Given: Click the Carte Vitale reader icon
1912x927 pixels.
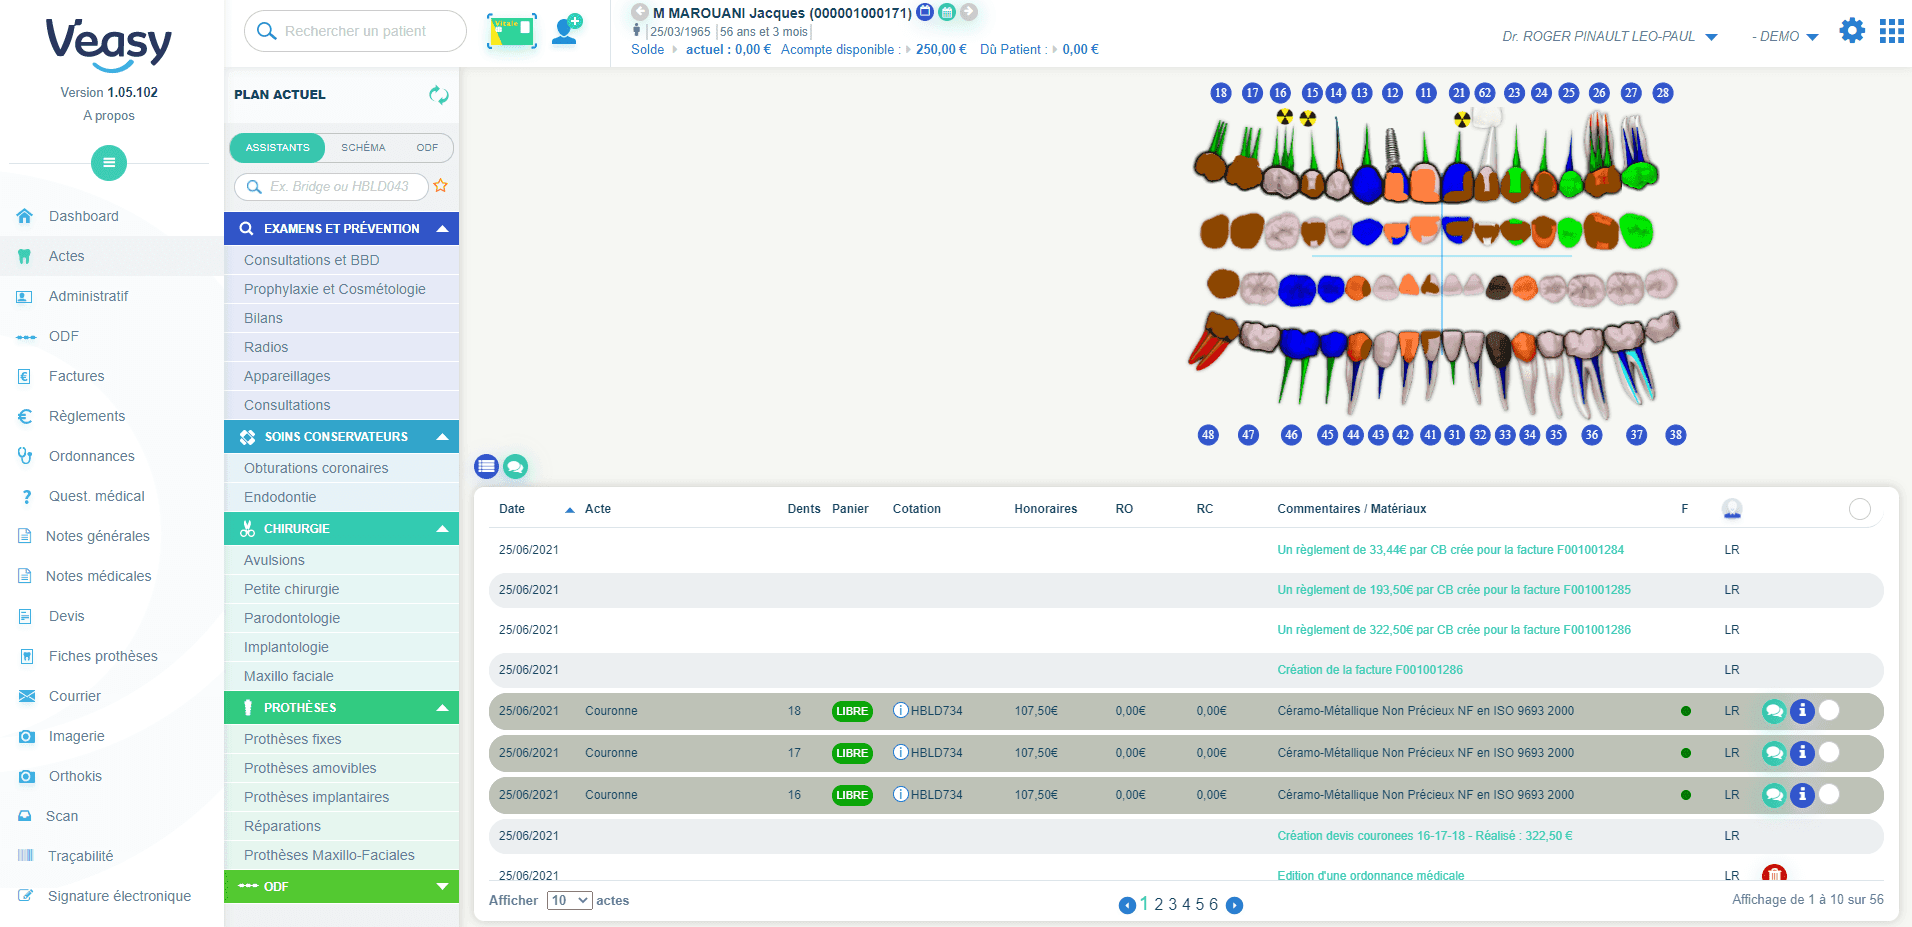Looking at the screenshot, I should point(511,31).
